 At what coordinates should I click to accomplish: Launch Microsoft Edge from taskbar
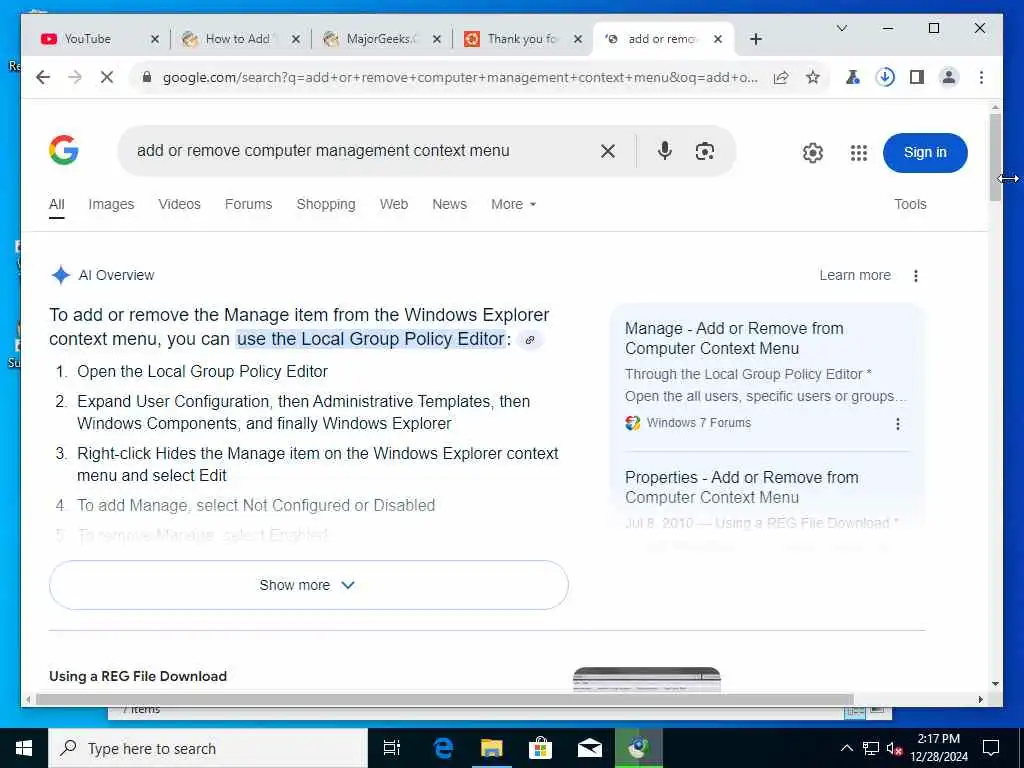(x=443, y=748)
